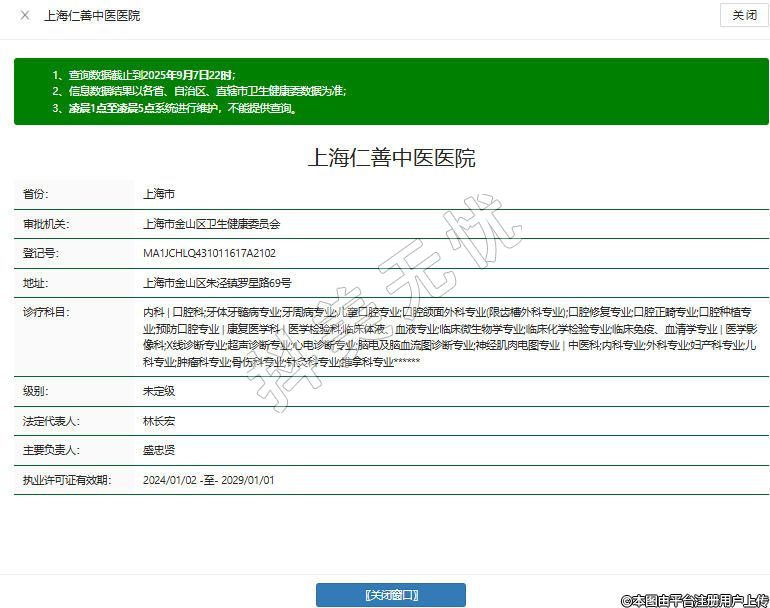
Task: Click the 登记号 field label
Action: coord(41,254)
